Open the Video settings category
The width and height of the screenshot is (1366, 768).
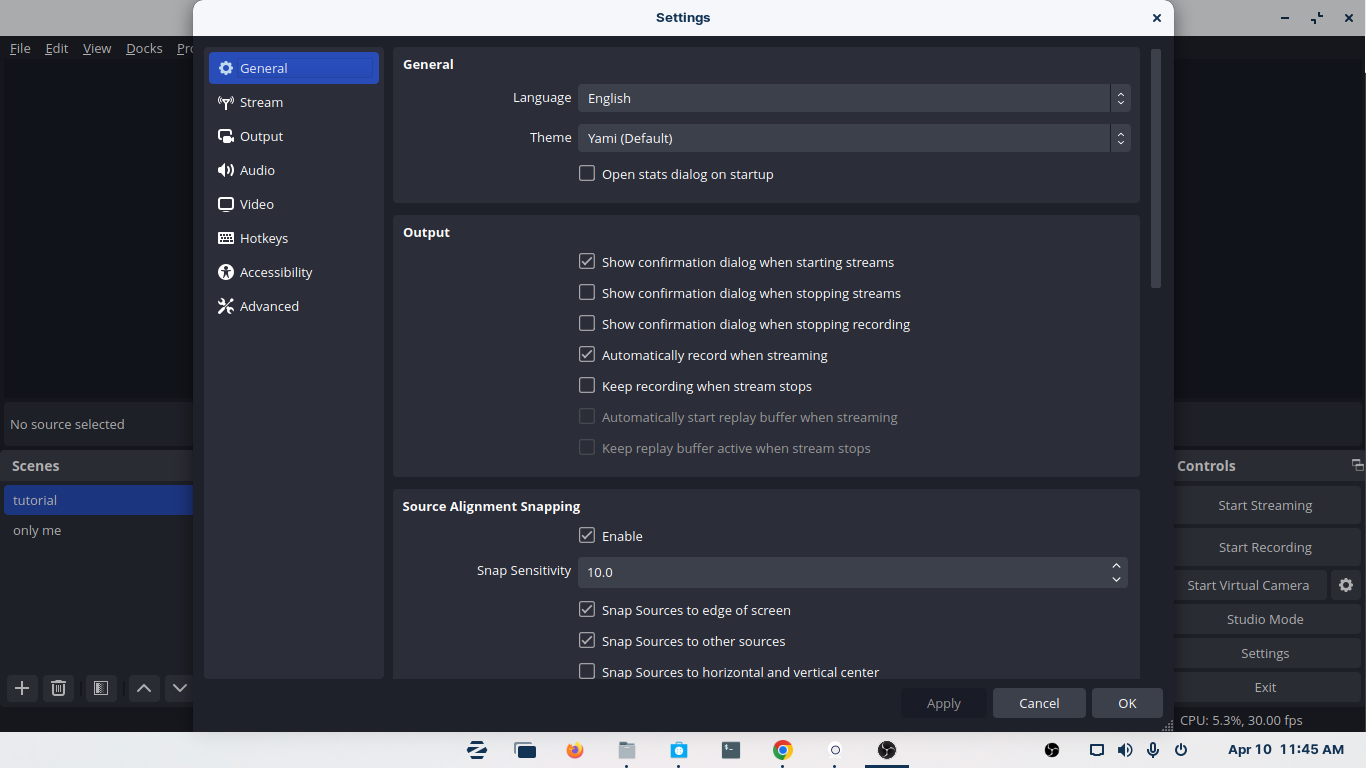click(256, 204)
